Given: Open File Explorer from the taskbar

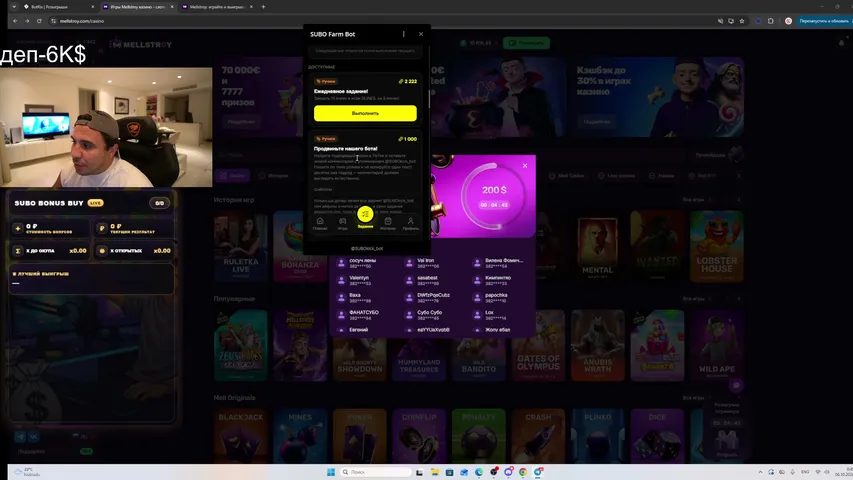Looking at the screenshot, I should point(435,472).
